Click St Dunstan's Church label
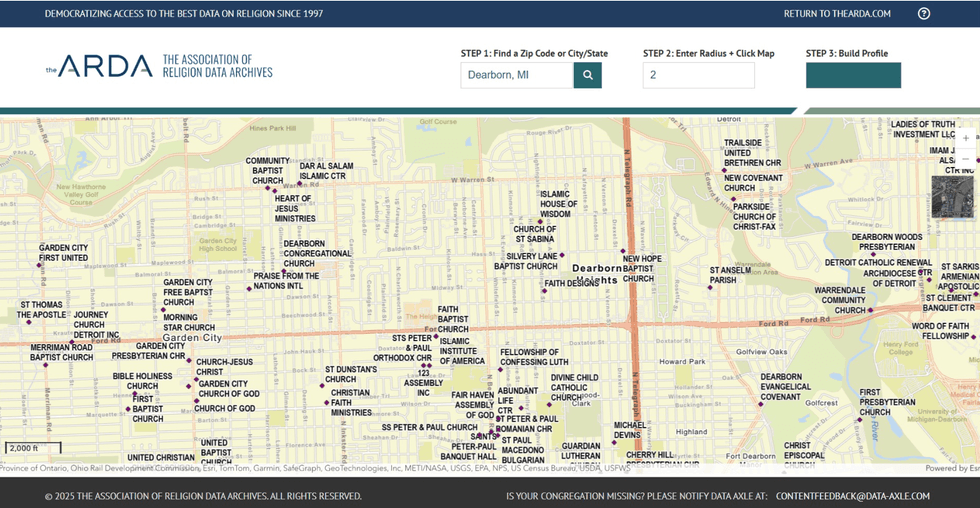The width and height of the screenshot is (980, 508). pyautogui.click(x=351, y=374)
